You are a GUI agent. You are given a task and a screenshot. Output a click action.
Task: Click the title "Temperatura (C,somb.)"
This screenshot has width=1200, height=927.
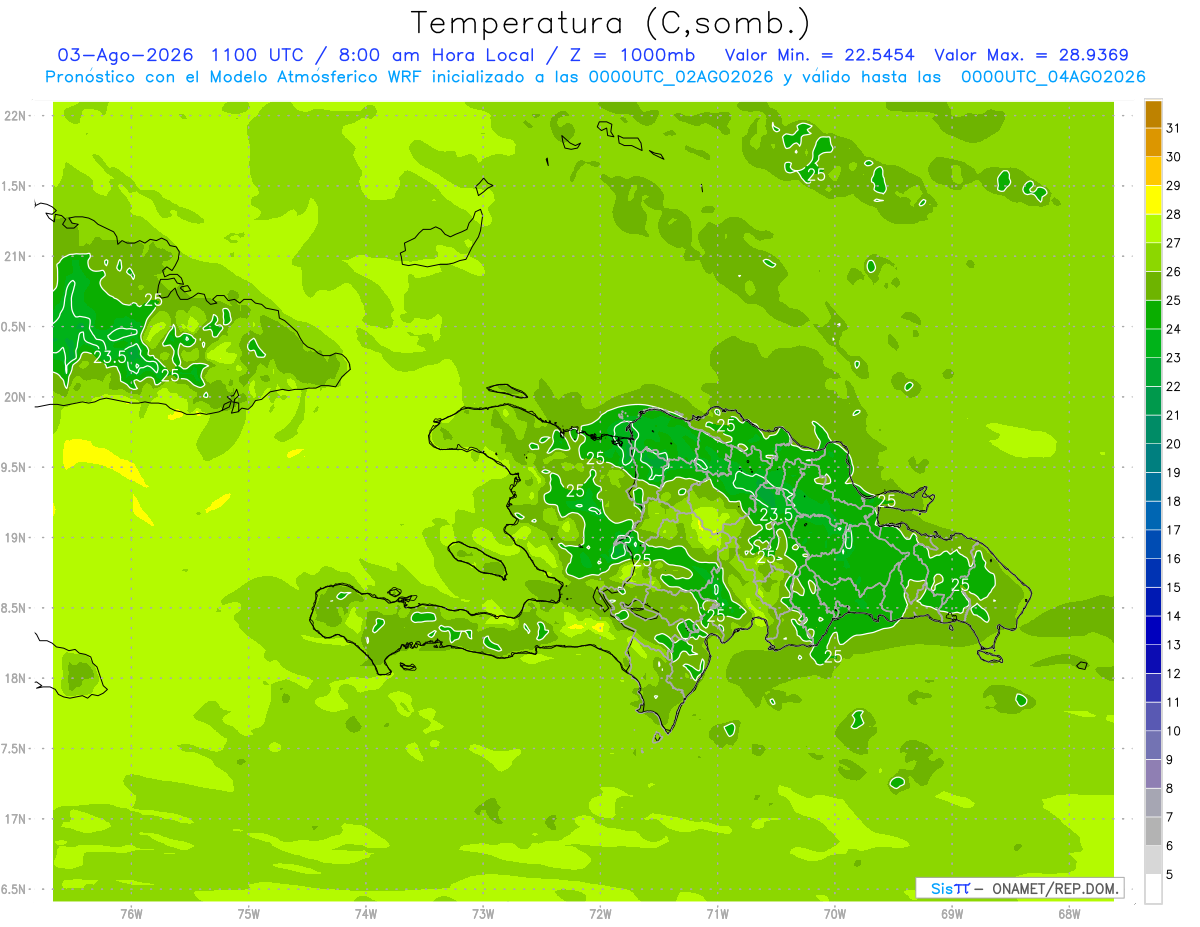tap(610, 23)
